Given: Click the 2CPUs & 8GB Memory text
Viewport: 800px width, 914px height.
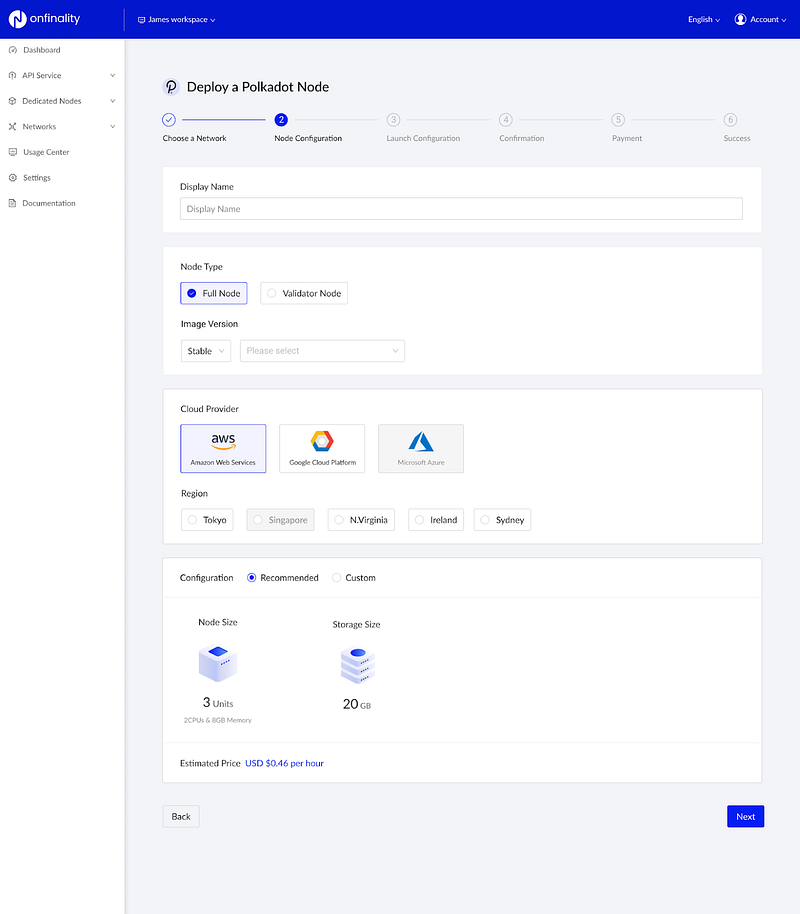Looking at the screenshot, I should point(217,720).
